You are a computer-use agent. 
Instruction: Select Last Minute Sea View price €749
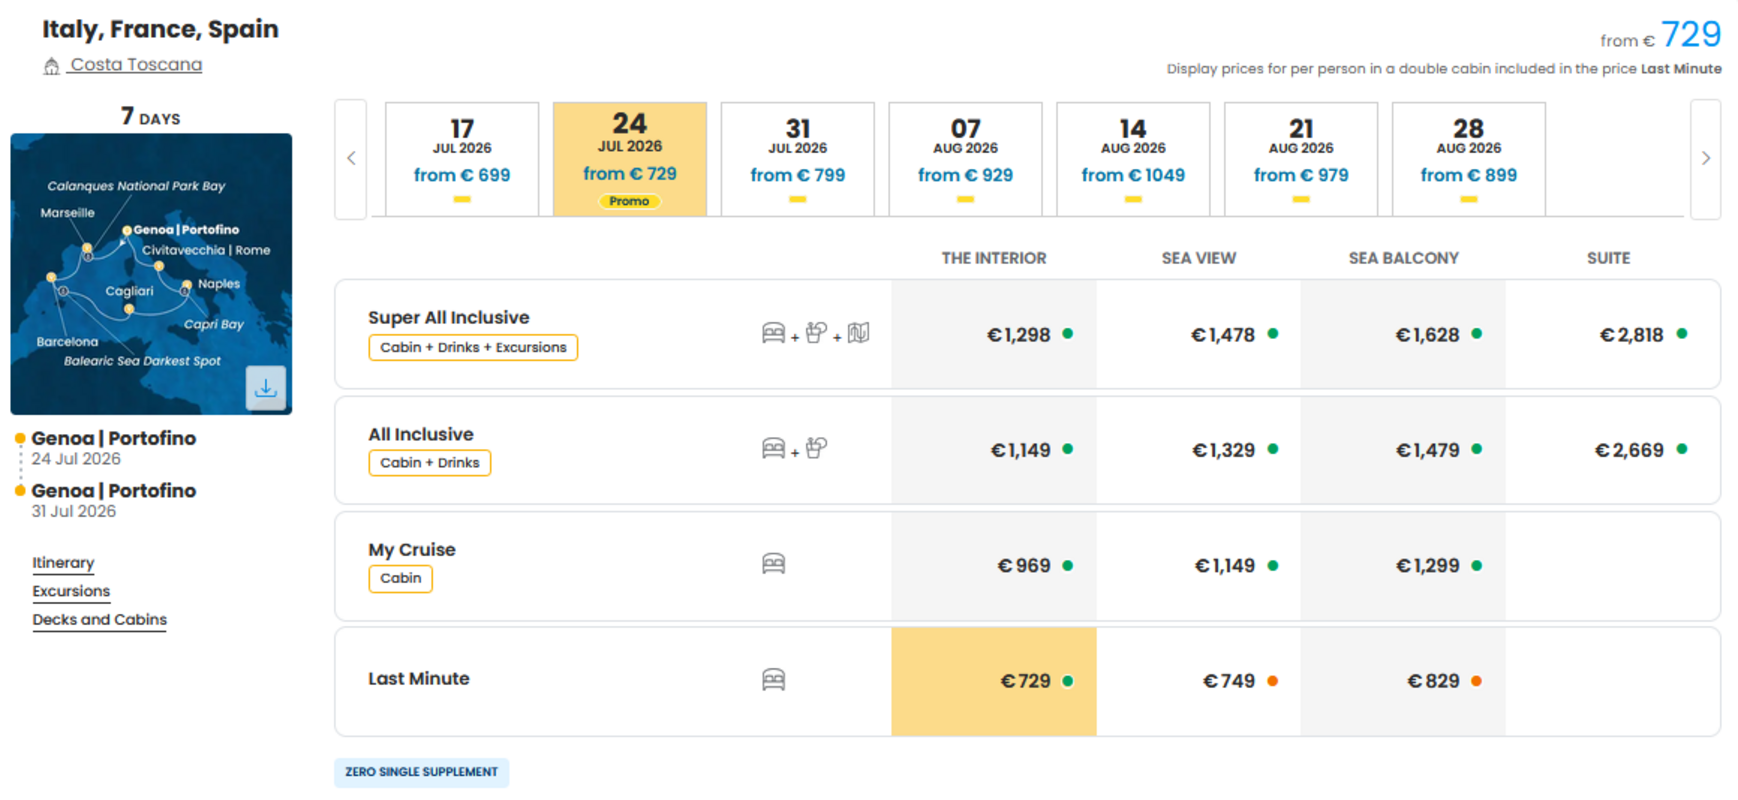pyautogui.click(x=1199, y=682)
